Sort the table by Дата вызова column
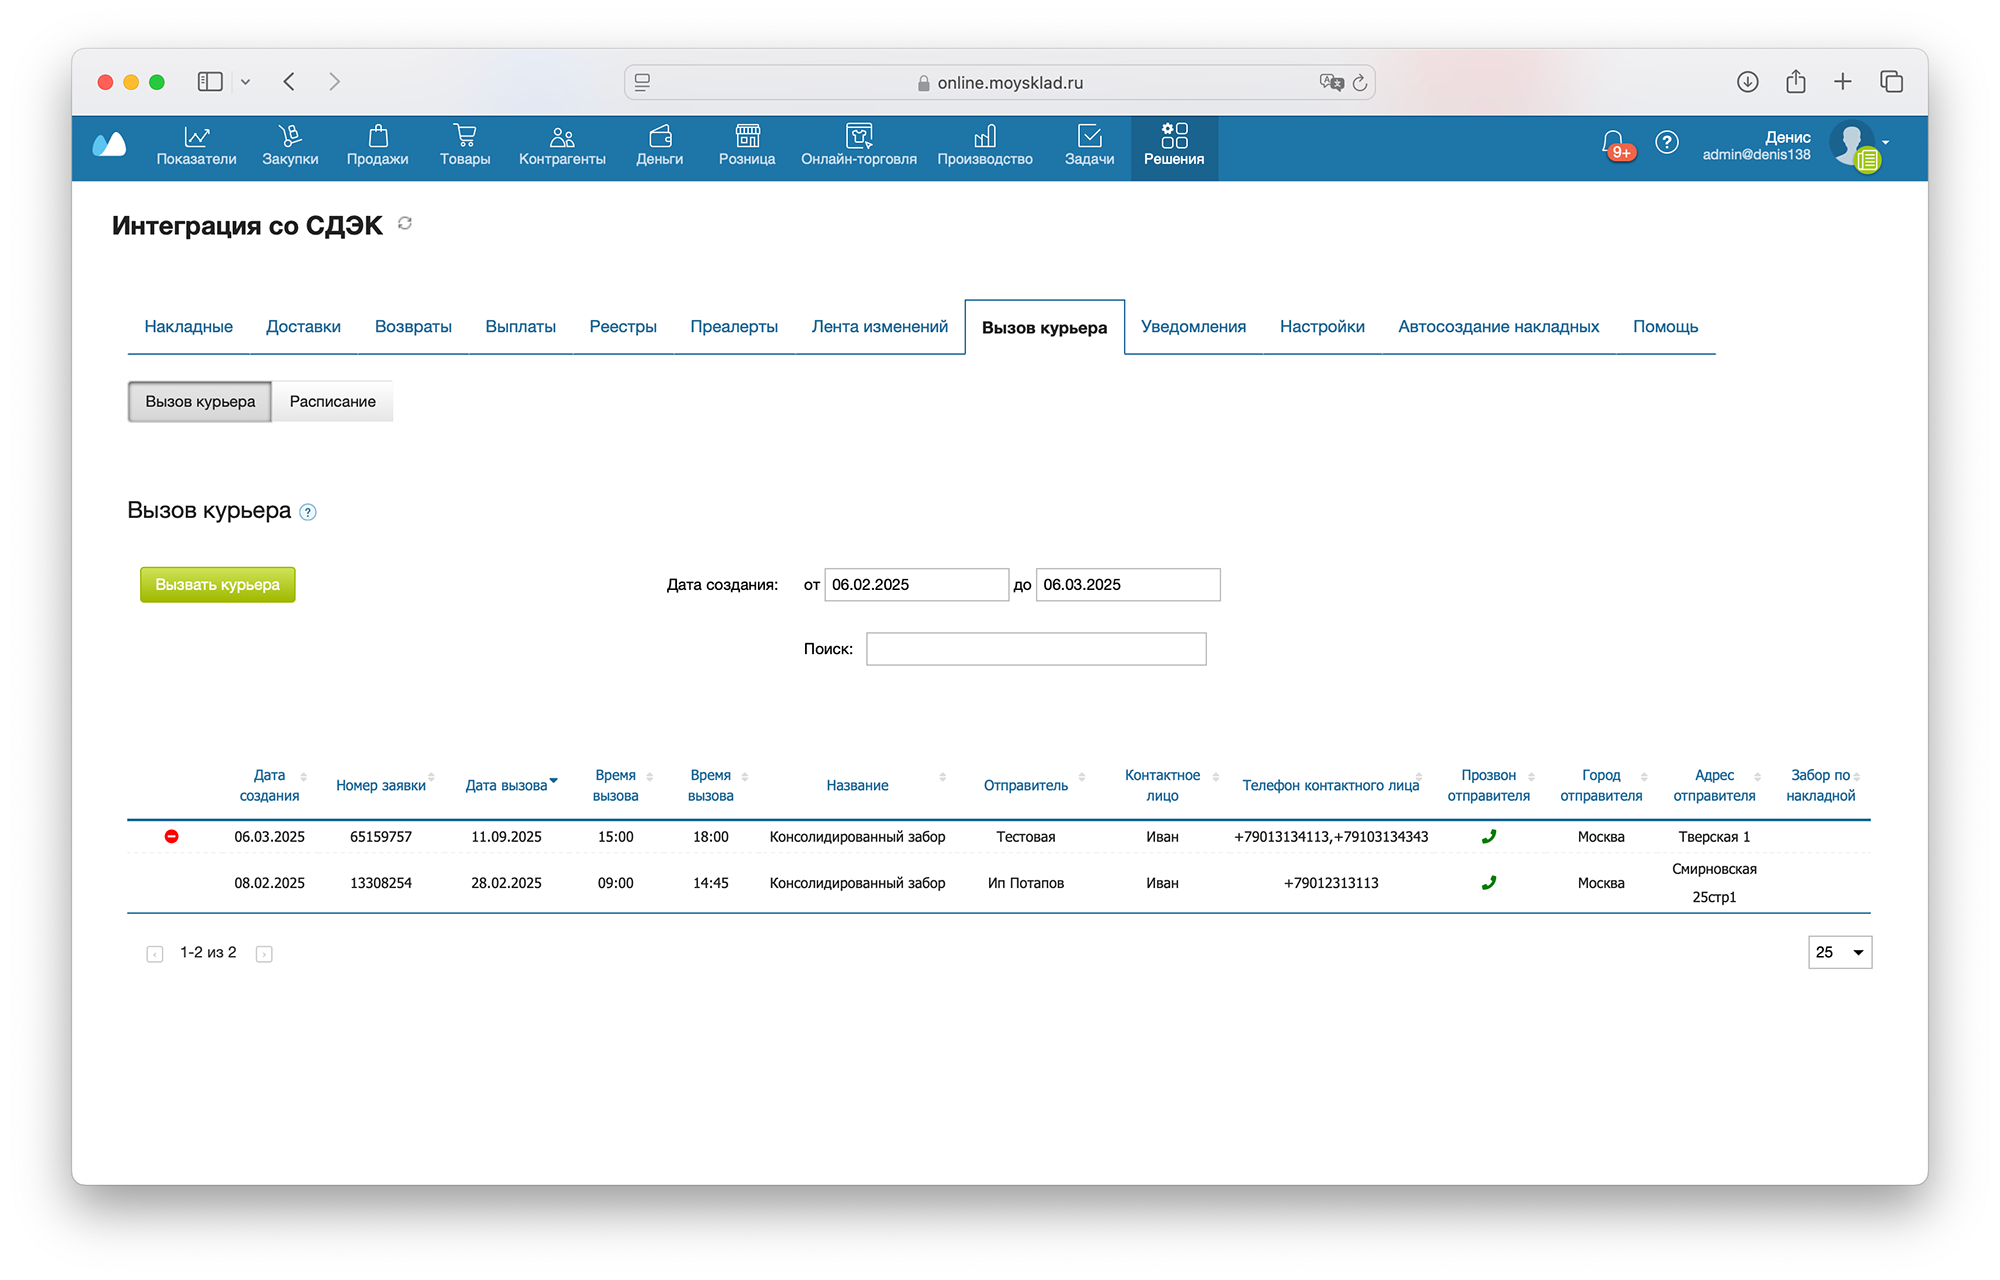This screenshot has width=2000, height=1280. (507, 785)
